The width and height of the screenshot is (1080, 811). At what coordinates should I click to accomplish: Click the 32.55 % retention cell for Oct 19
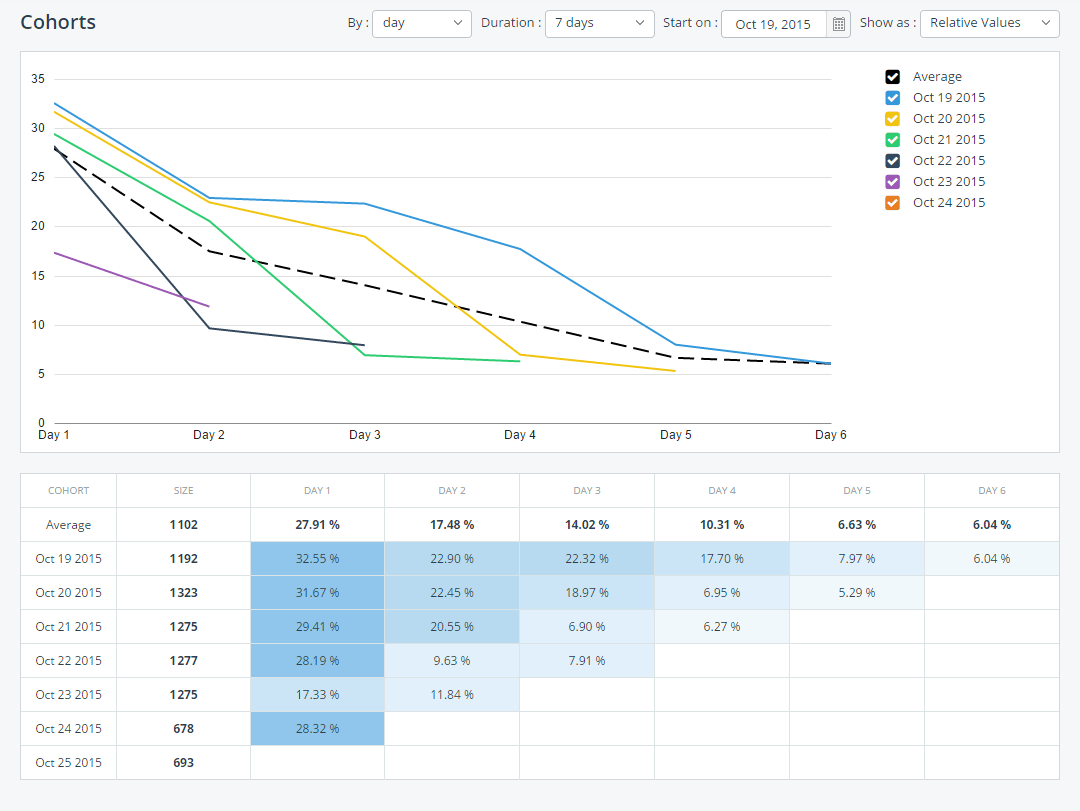click(x=317, y=558)
